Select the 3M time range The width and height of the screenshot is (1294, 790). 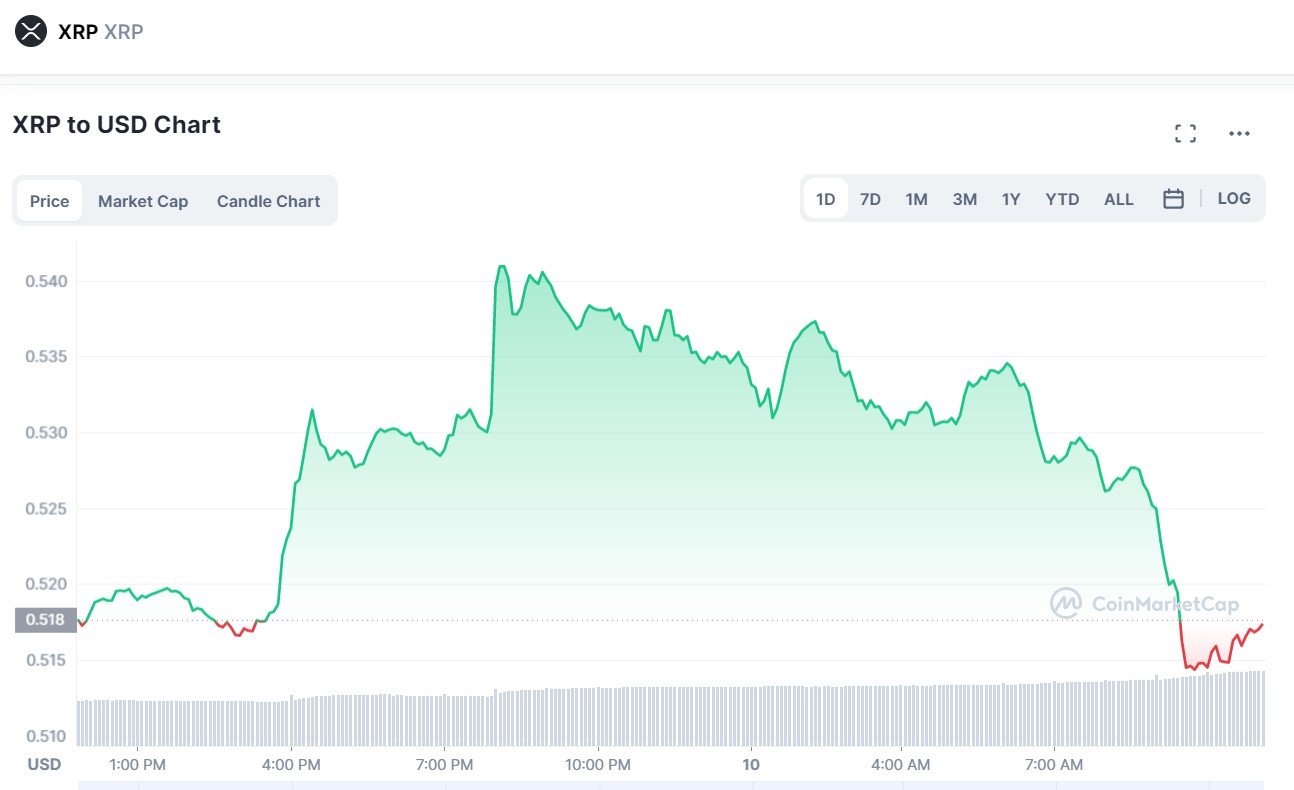[x=964, y=199]
